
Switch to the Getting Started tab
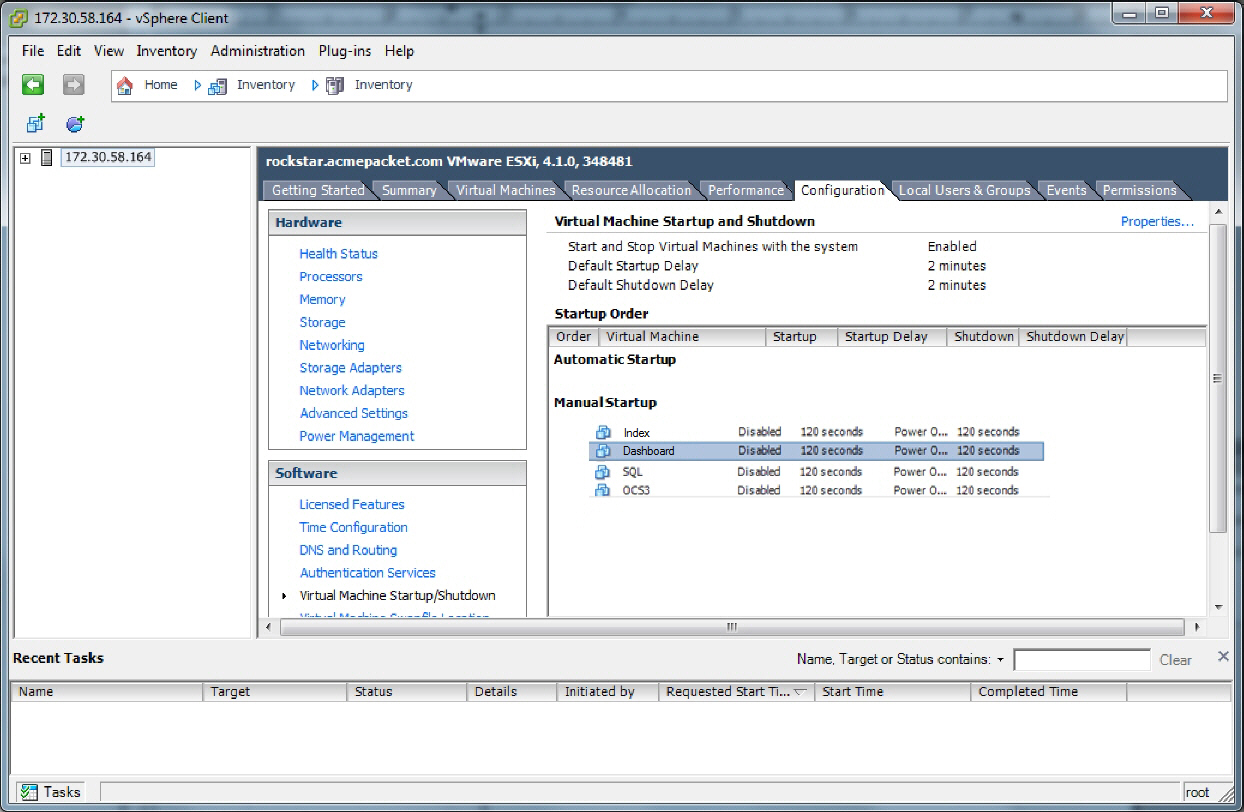tap(318, 190)
